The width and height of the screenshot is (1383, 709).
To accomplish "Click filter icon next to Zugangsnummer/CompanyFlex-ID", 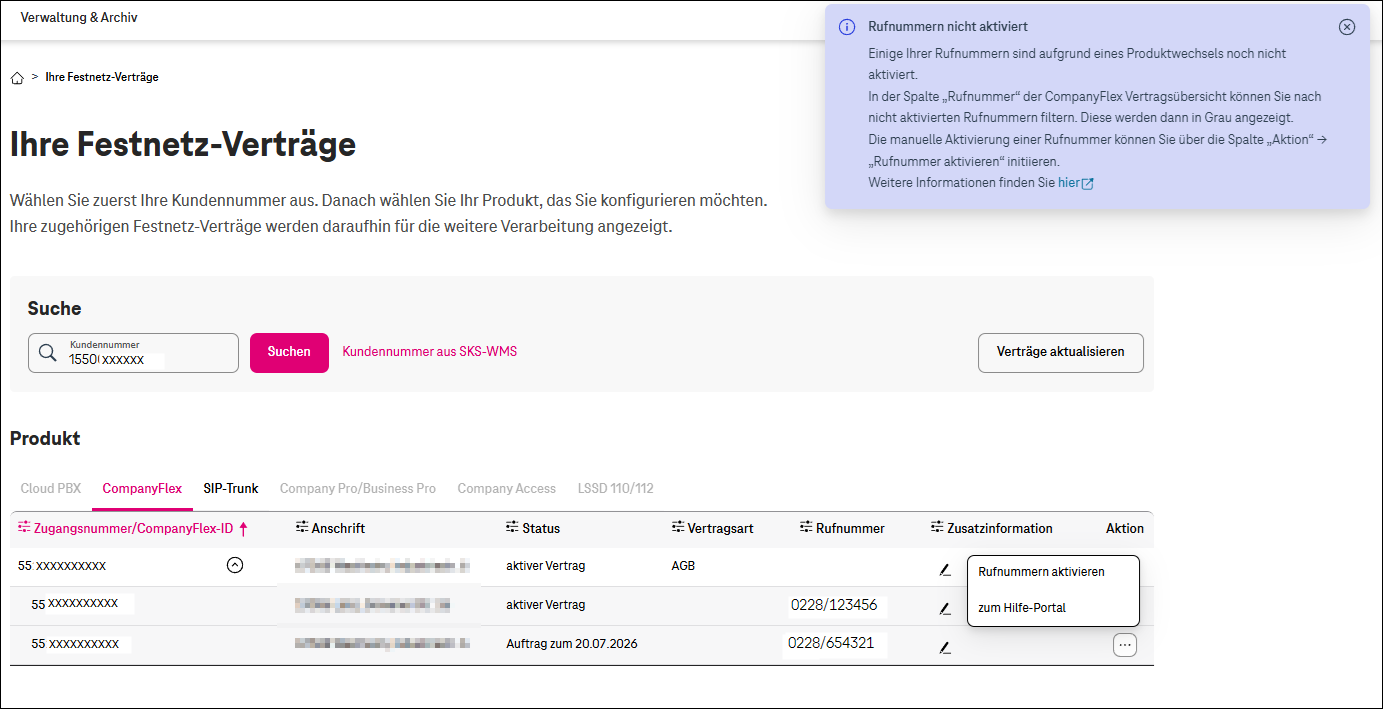I will click(24, 528).
